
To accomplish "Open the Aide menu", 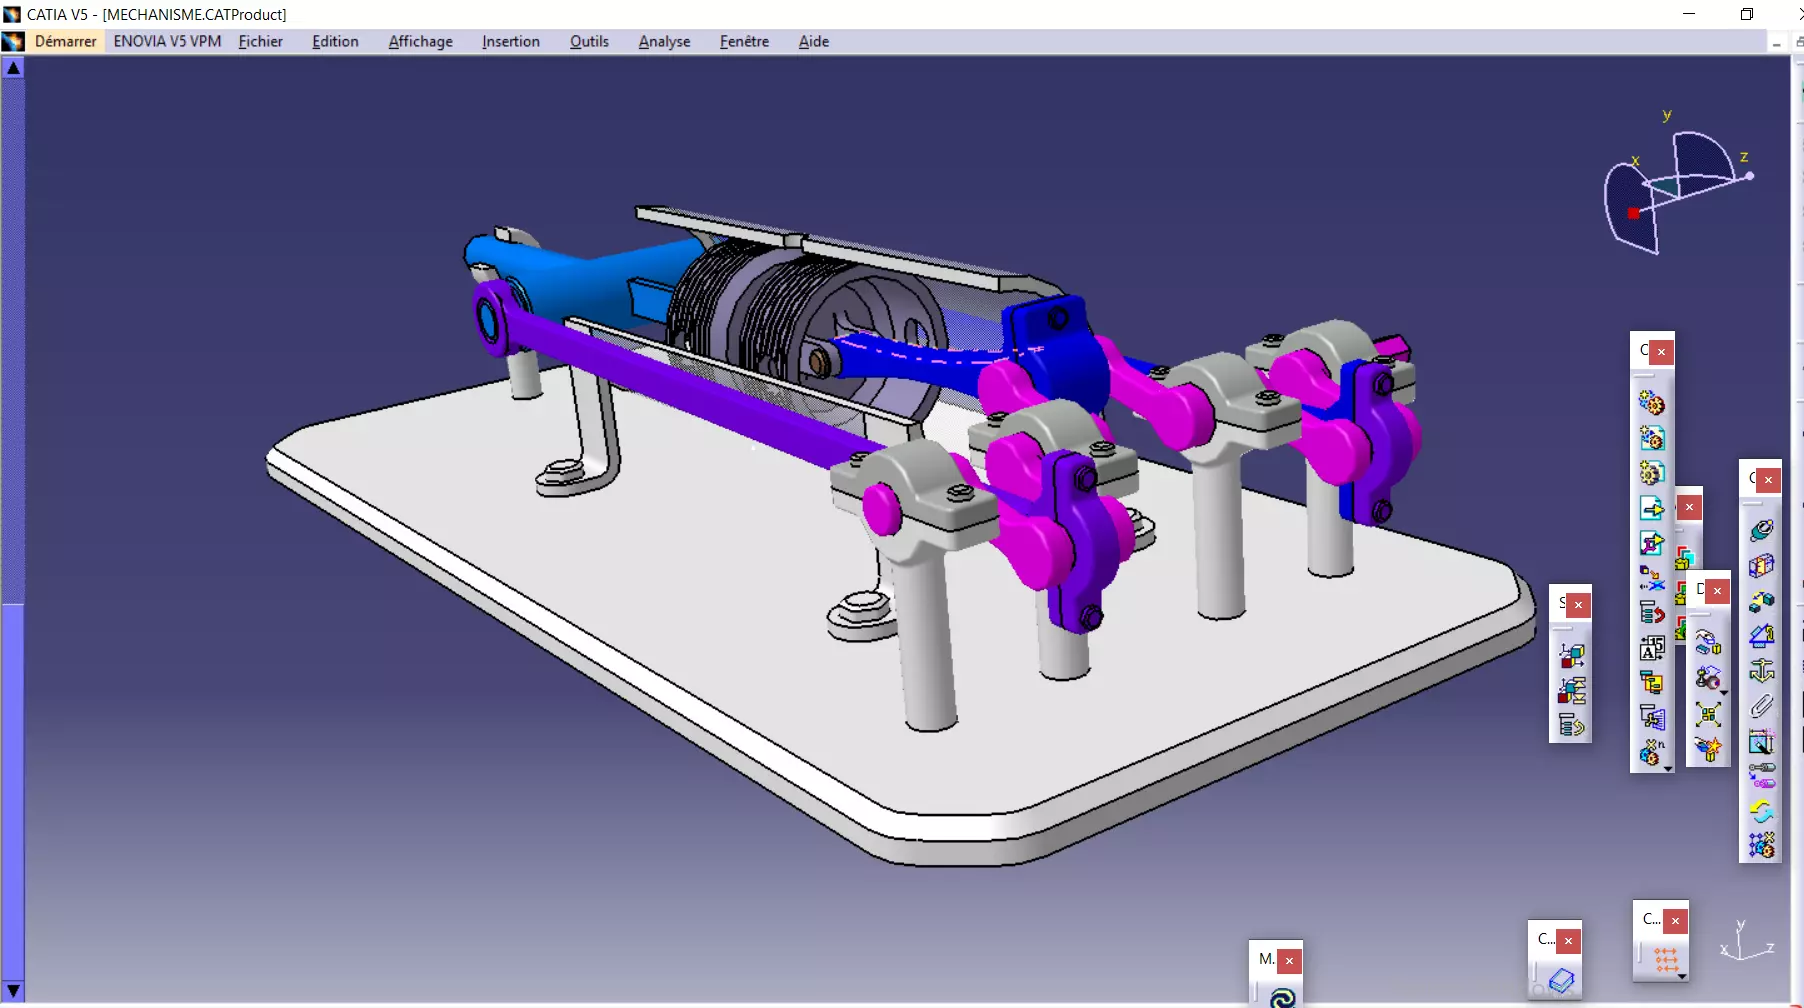I will (x=813, y=41).
